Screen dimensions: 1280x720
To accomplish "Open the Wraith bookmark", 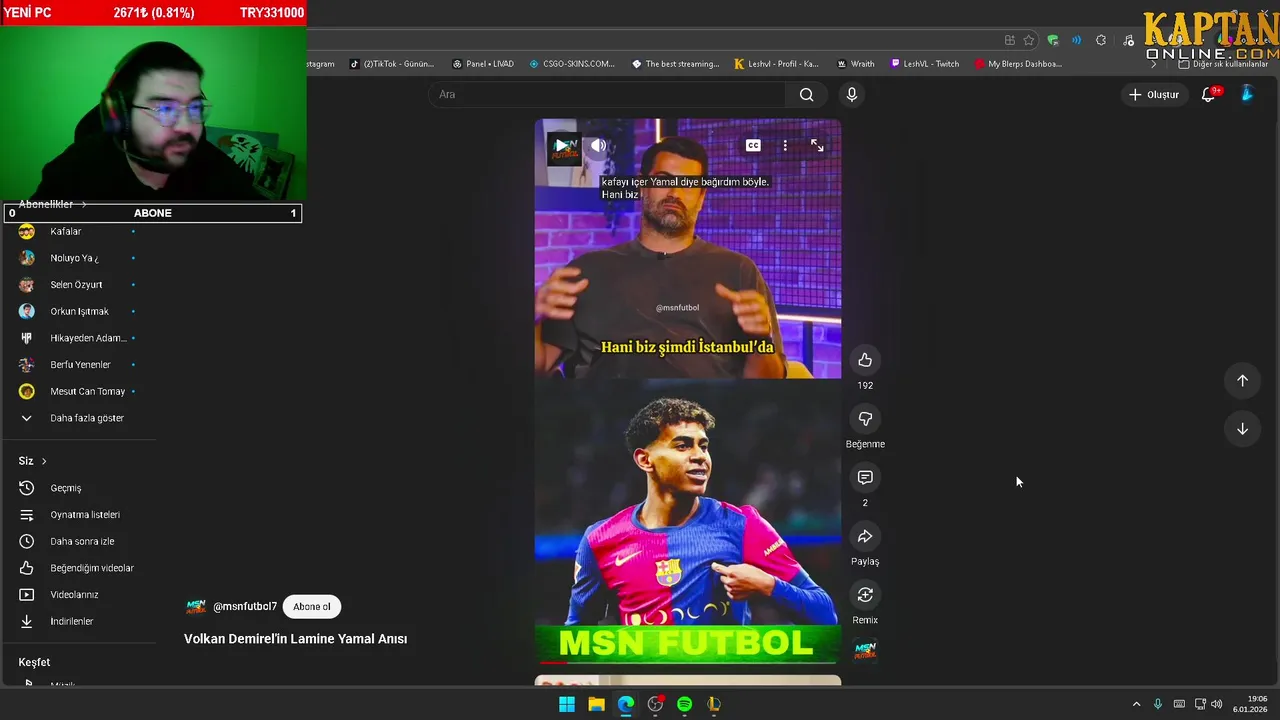I will (x=855, y=64).
